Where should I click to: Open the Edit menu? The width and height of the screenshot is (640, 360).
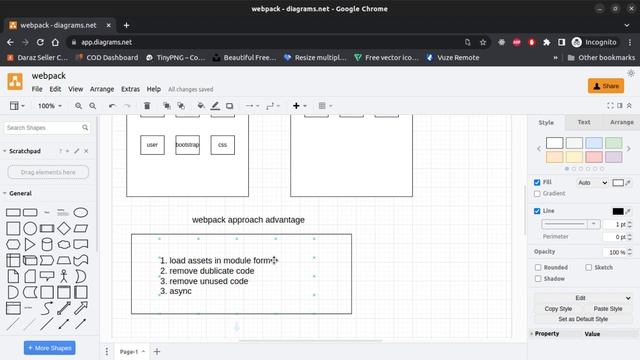(x=55, y=89)
